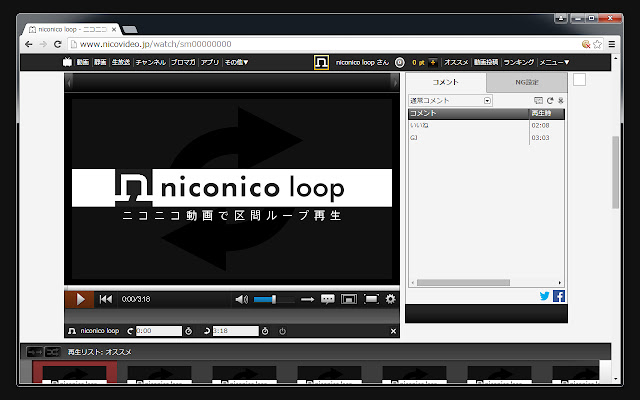Set loop end to current time stopwatch
Viewport: 640px width, 400px height.
(x=265, y=331)
